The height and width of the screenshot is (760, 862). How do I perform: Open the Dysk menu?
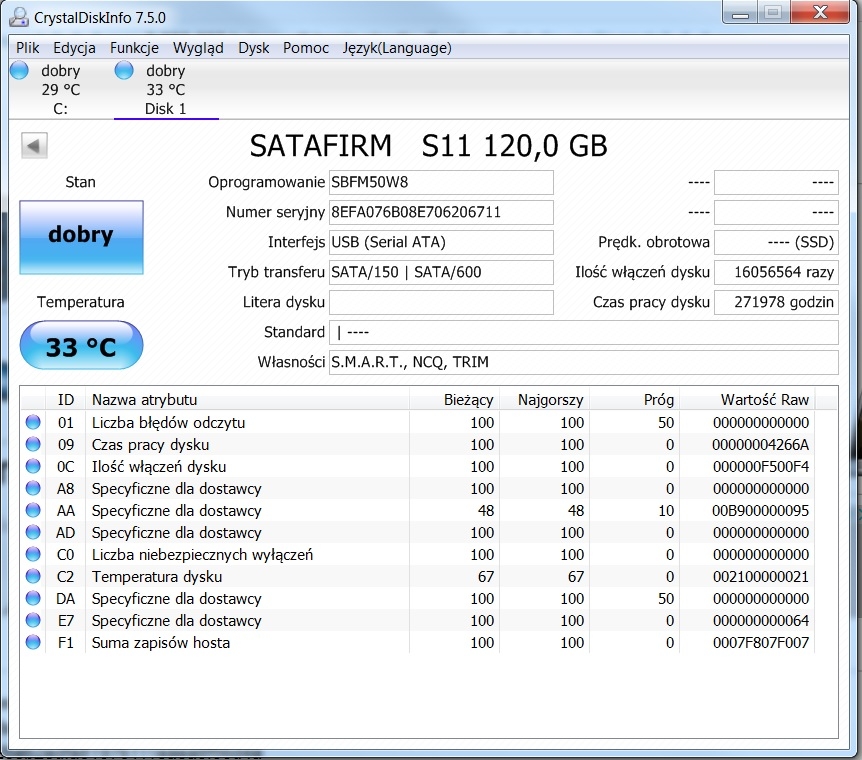pos(253,48)
